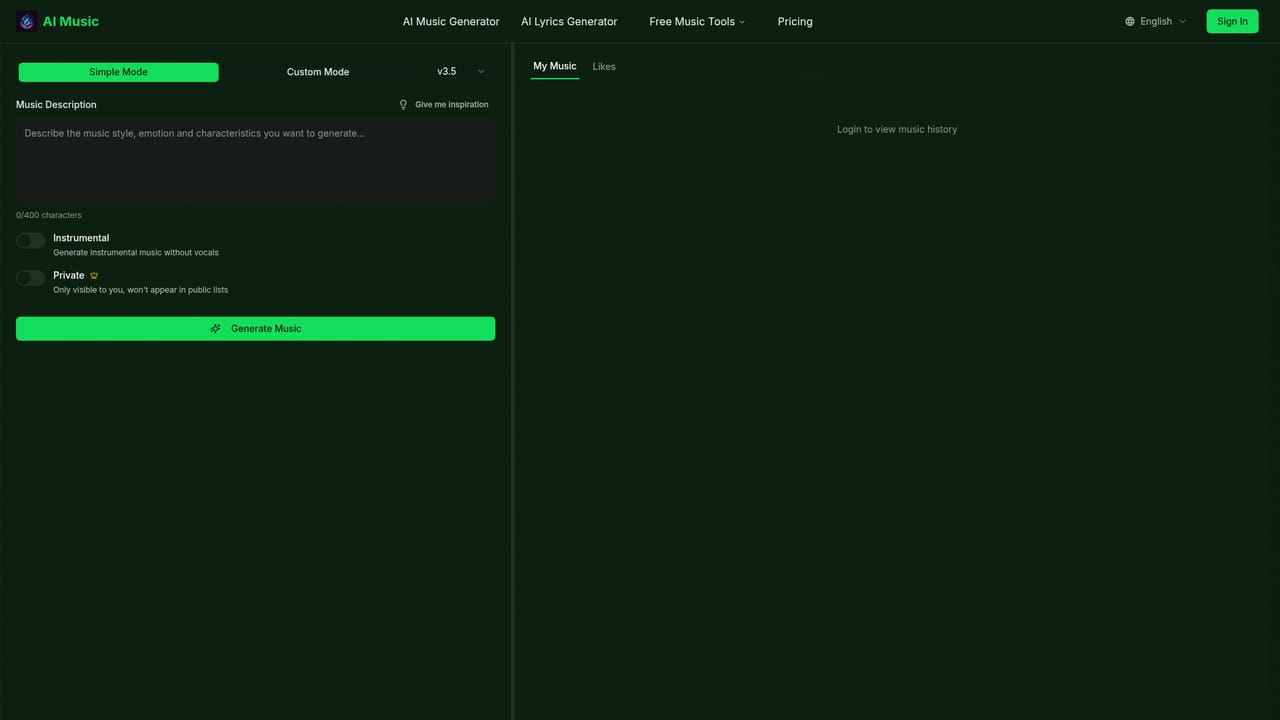
Task: Click the gold crown premium icon
Action: click(x=94, y=275)
